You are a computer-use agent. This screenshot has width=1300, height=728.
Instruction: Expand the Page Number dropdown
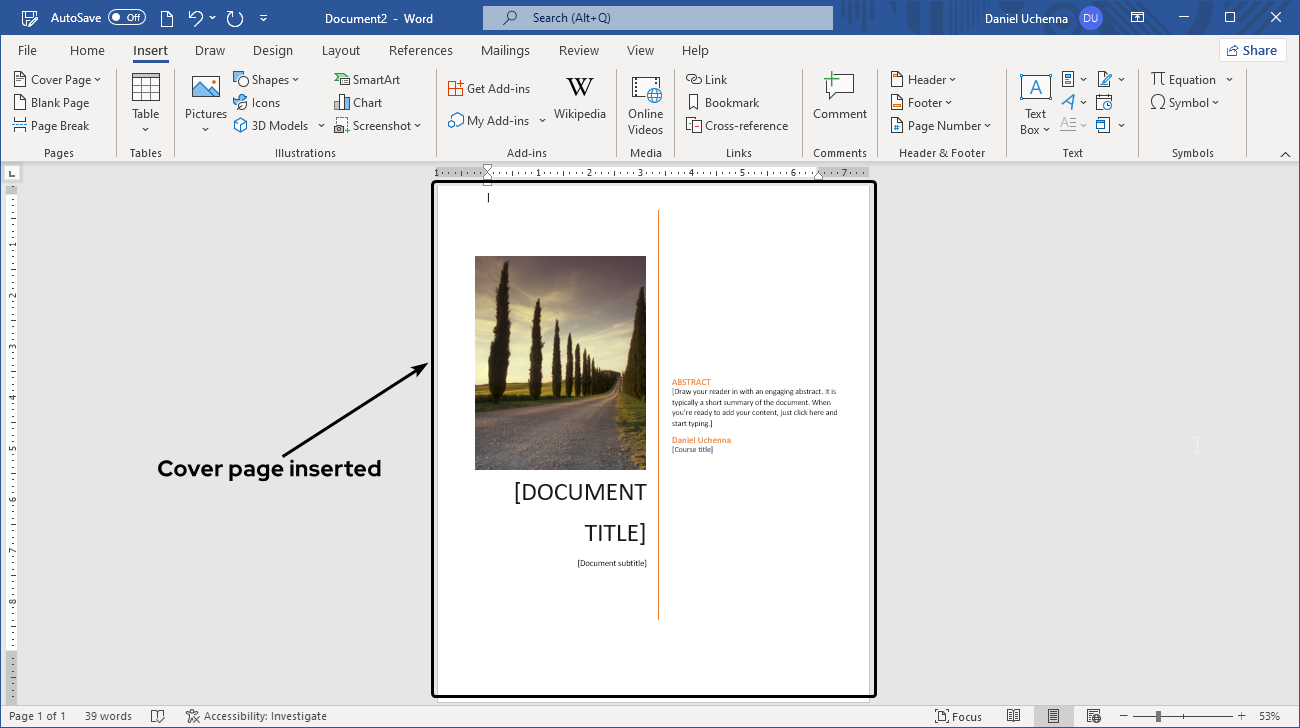pos(941,126)
